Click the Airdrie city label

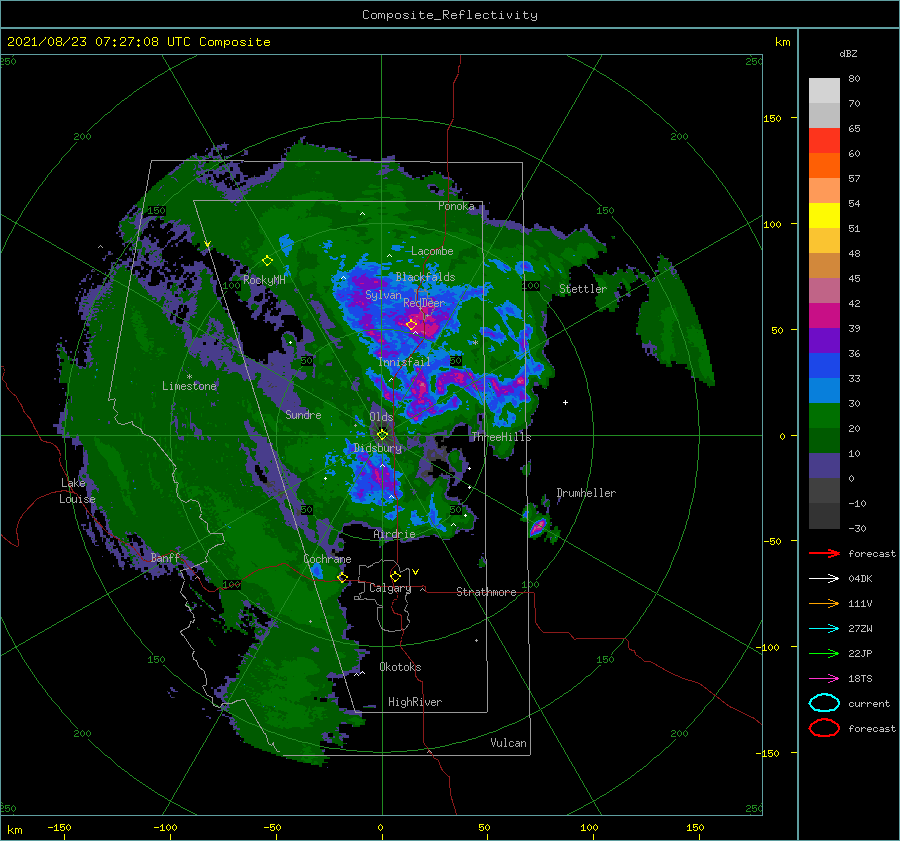coord(394,534)
